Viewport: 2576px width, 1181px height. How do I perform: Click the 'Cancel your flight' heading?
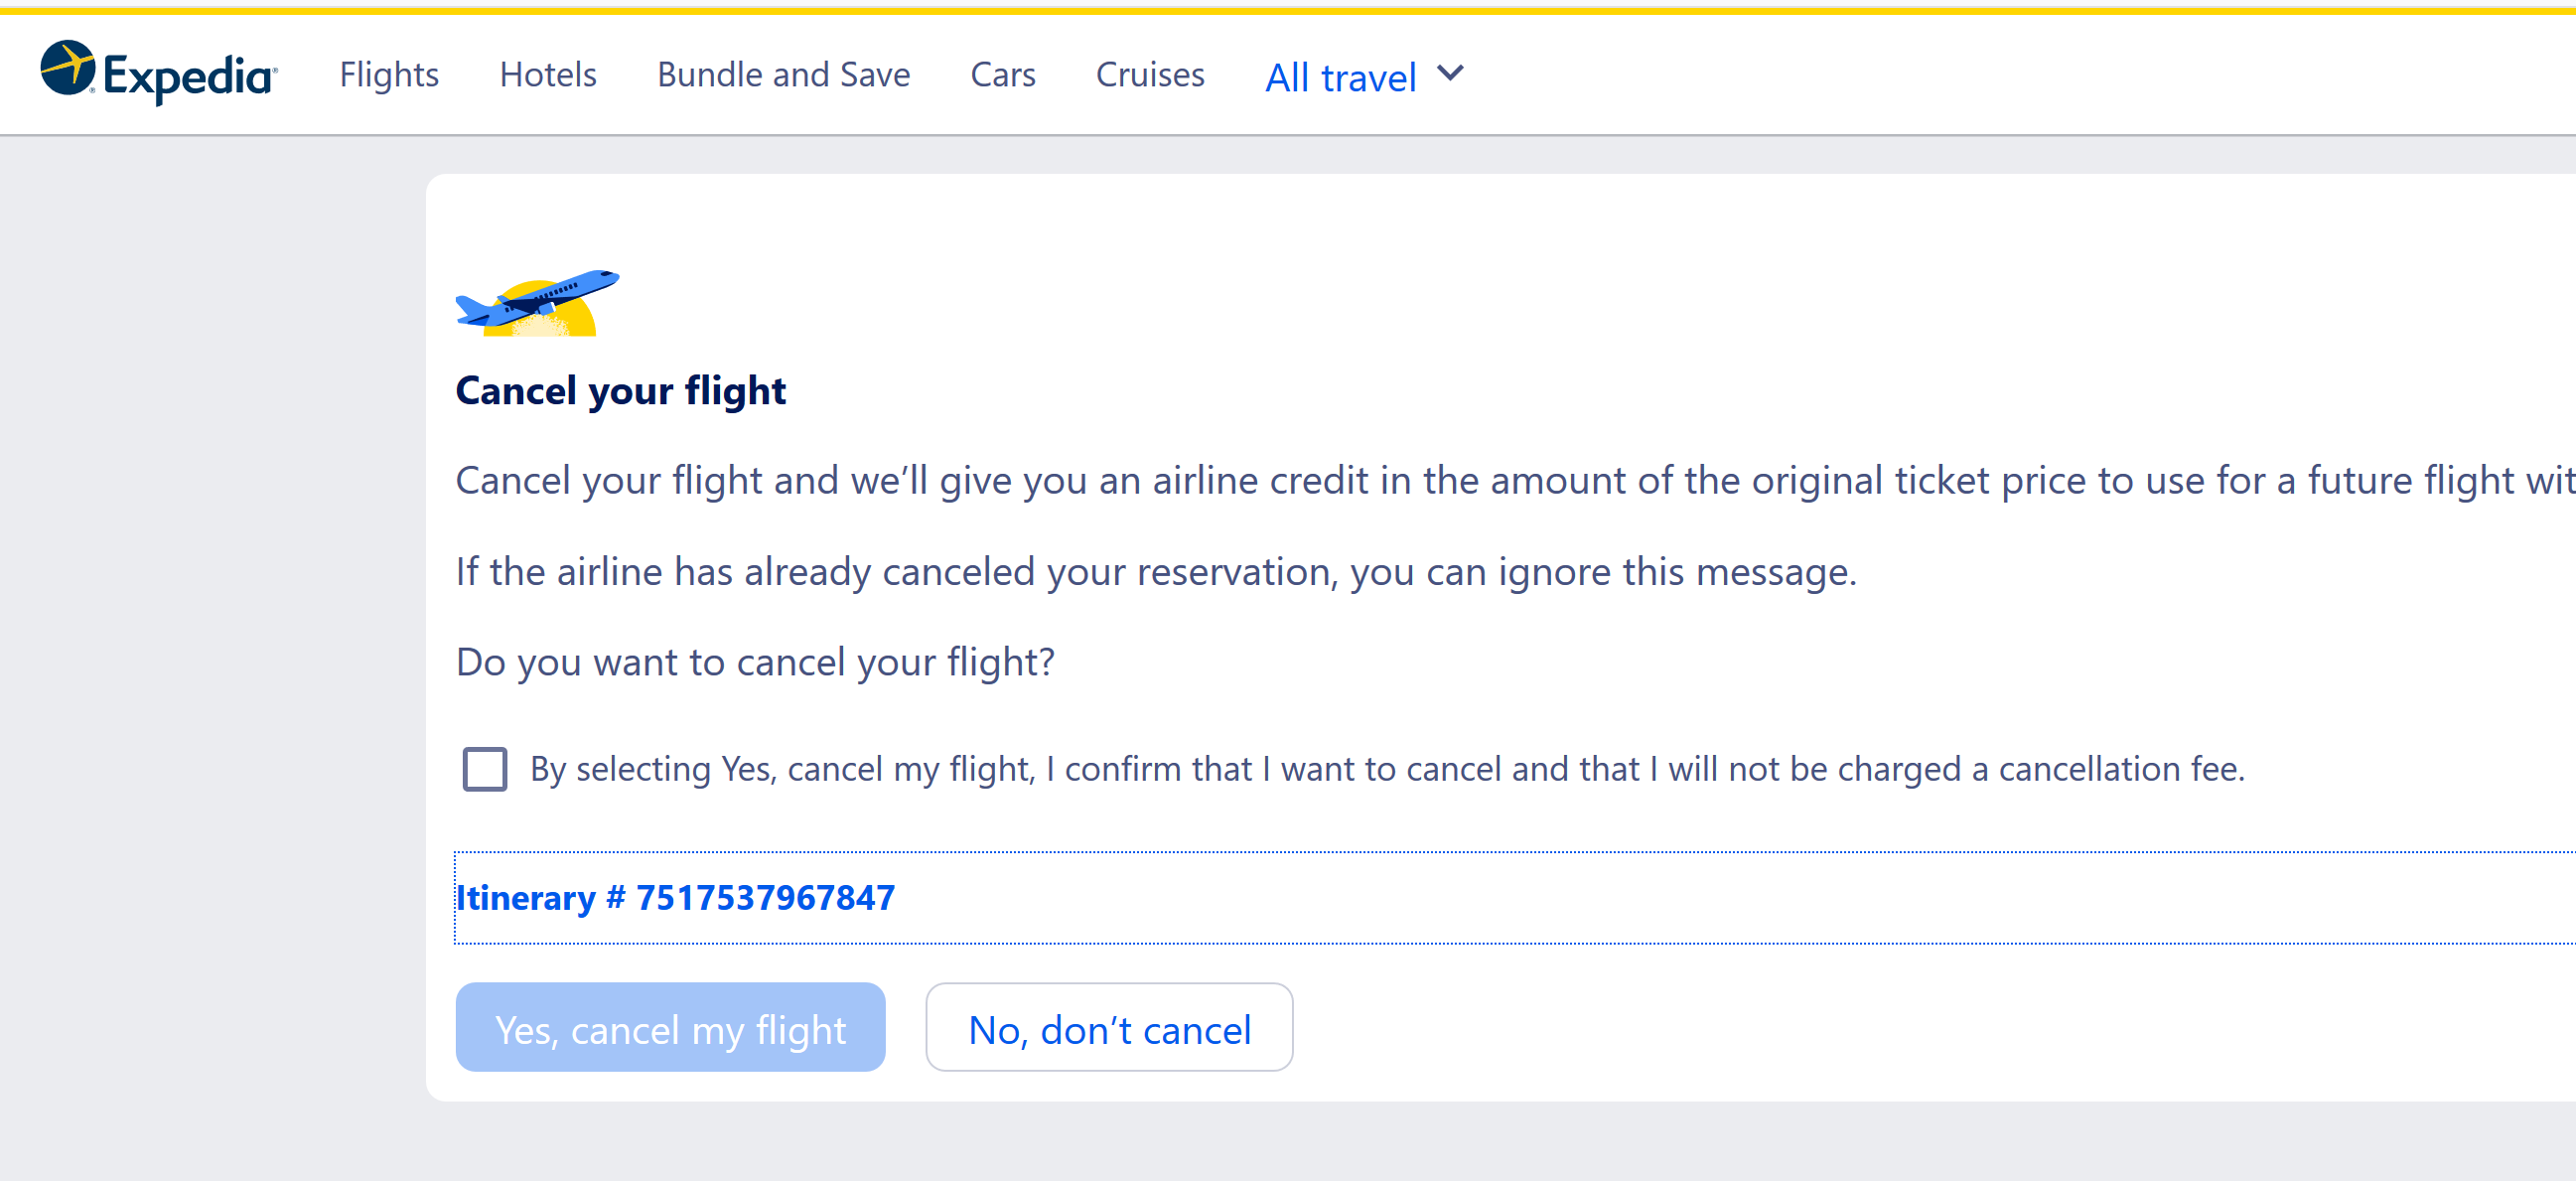tap(621, 391)
